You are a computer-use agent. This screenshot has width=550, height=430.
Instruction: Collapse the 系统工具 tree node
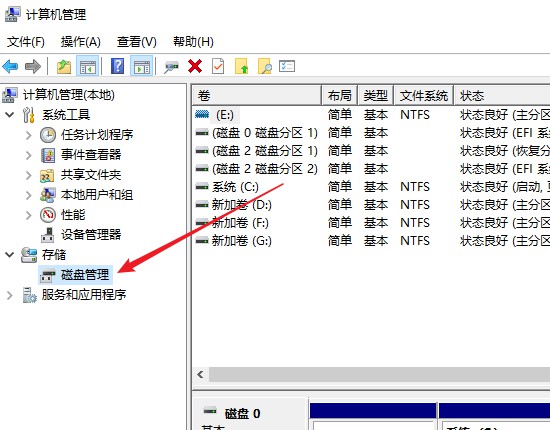pyautogui.click(x=10, y=114)
